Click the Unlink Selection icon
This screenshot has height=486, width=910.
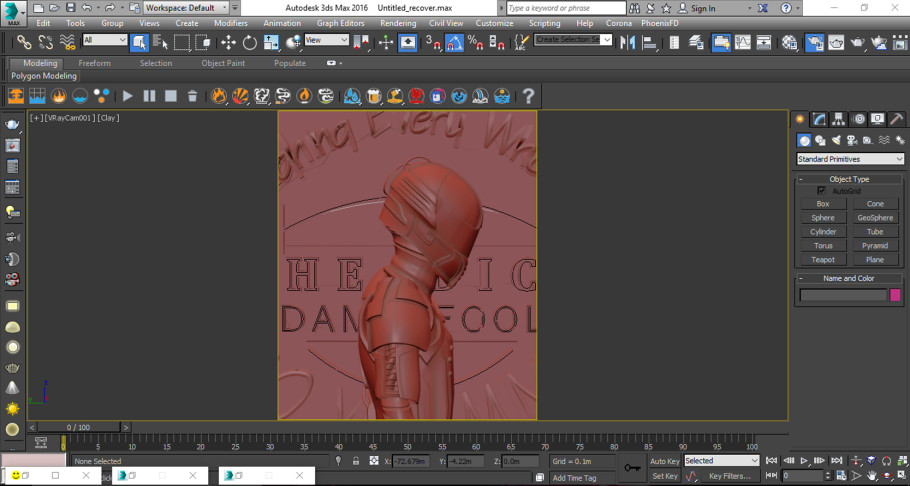(46, 42)
